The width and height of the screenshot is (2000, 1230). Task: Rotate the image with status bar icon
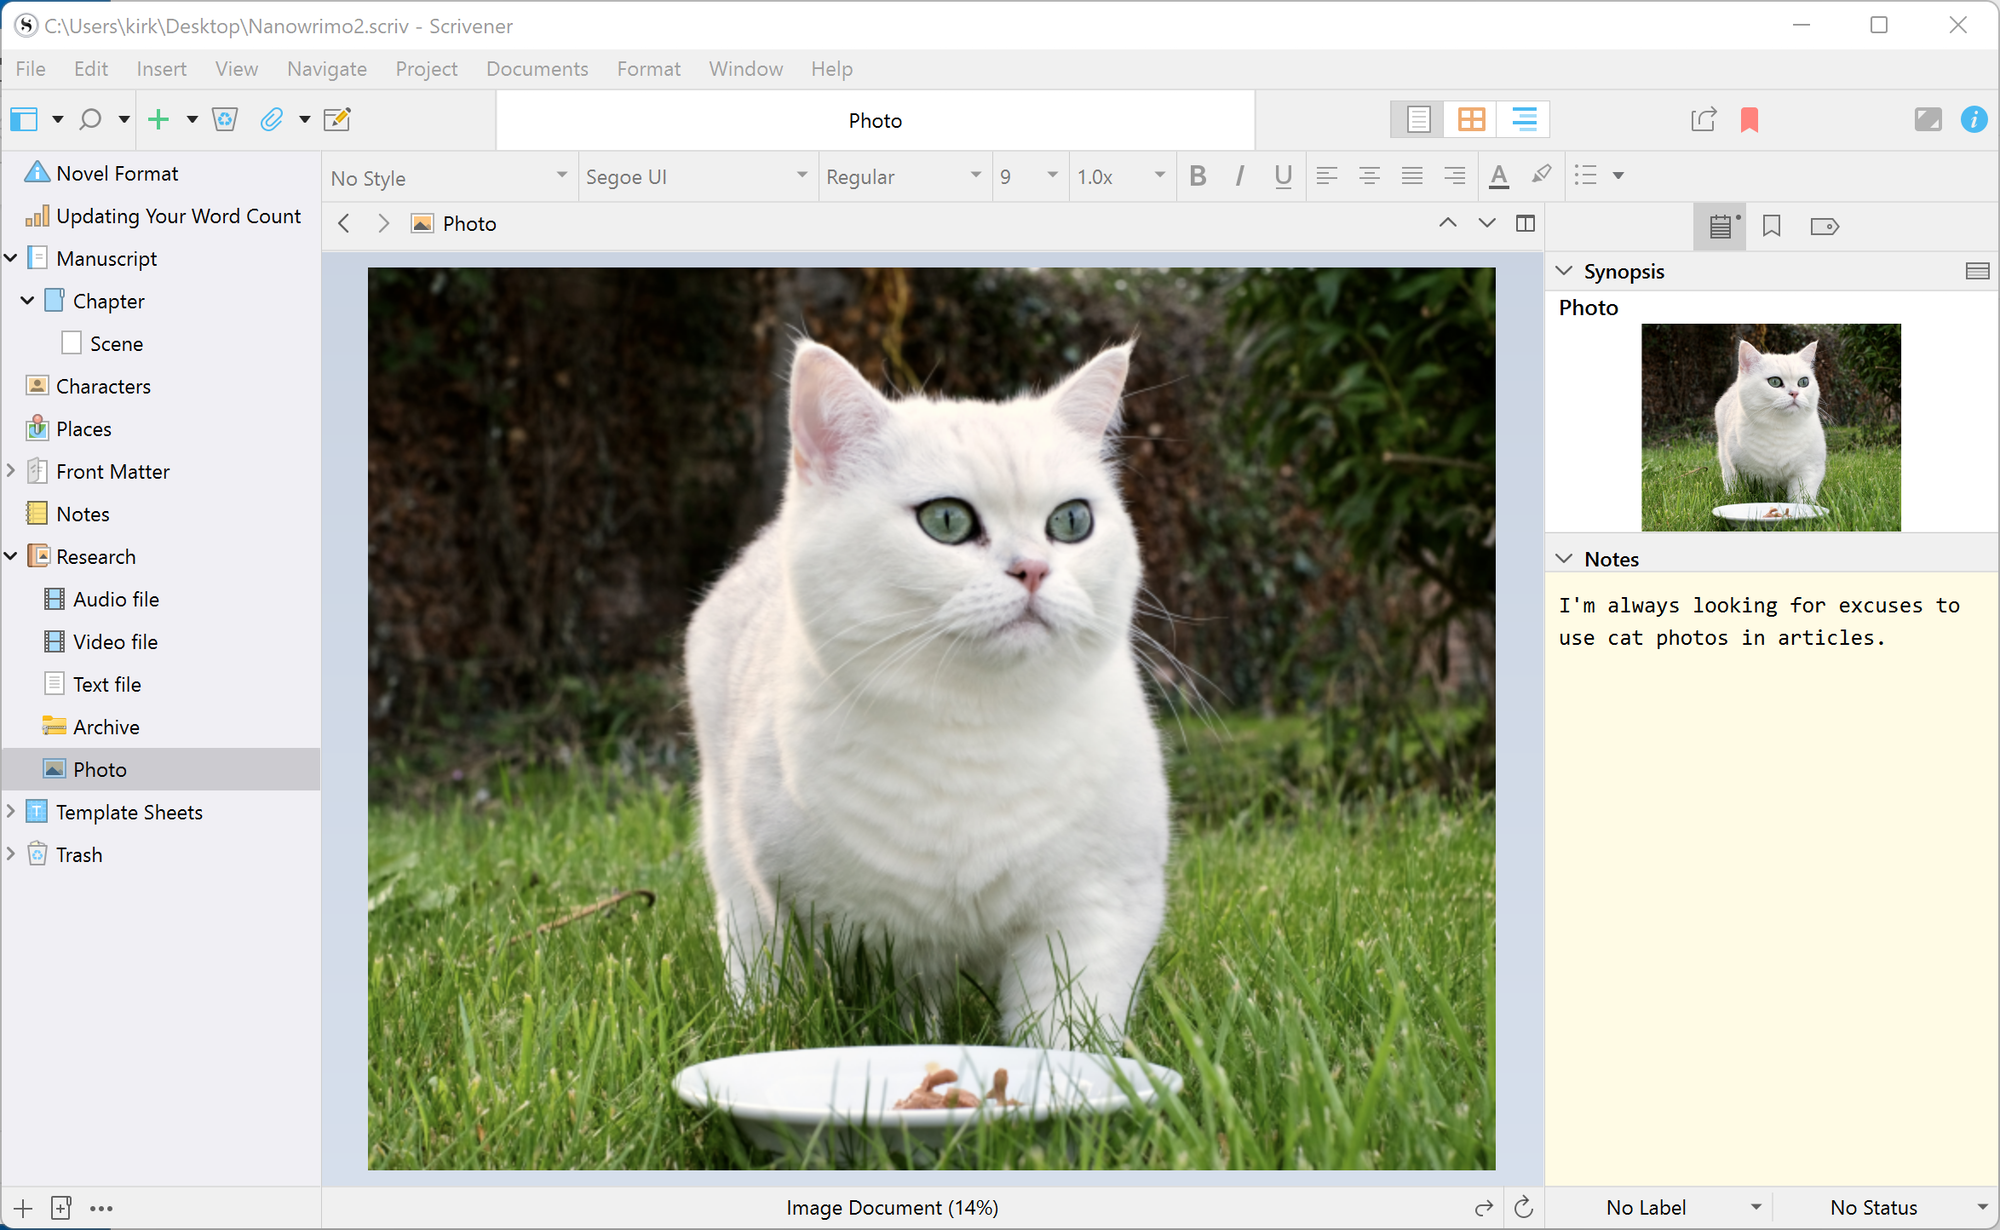pyautogui.click(x=1523, y=1207)
